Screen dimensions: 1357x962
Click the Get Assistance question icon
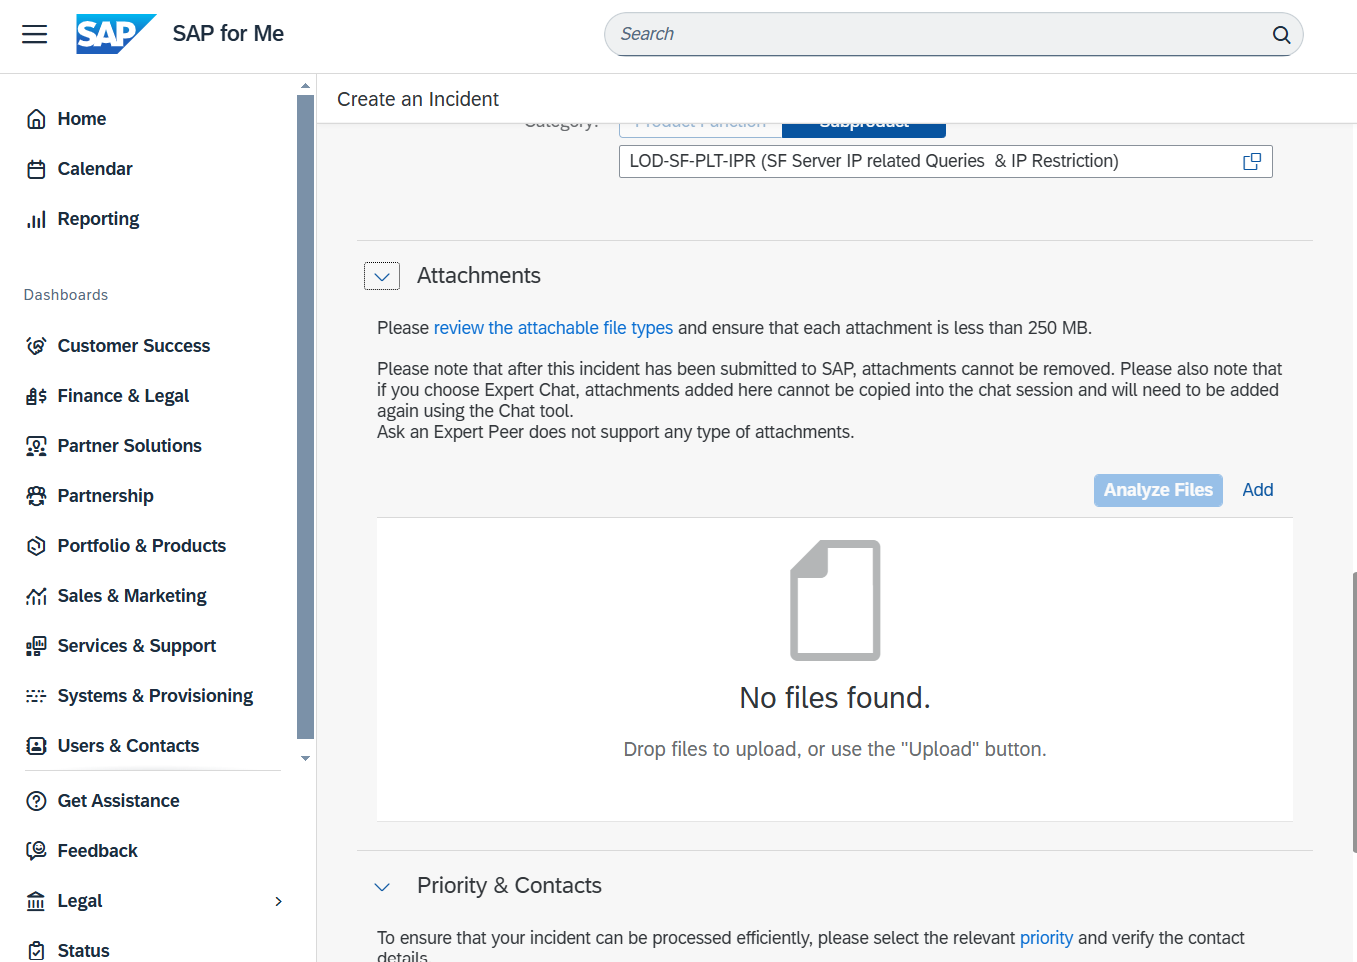36,801
